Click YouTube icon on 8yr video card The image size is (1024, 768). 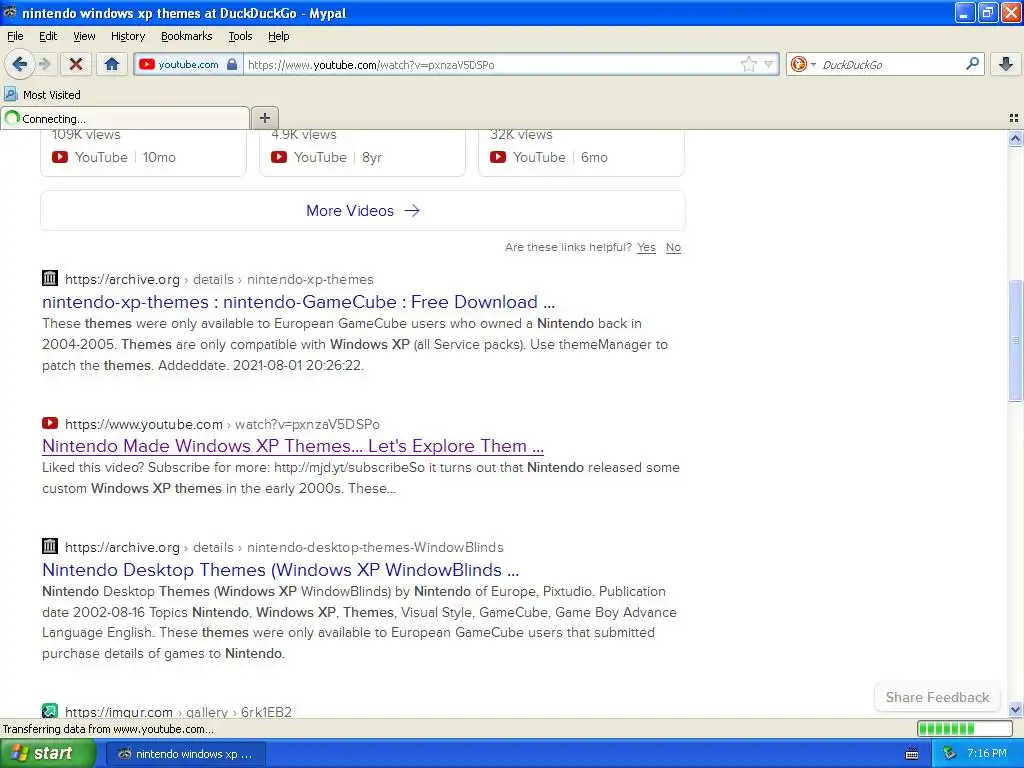(x=279, y=157)
